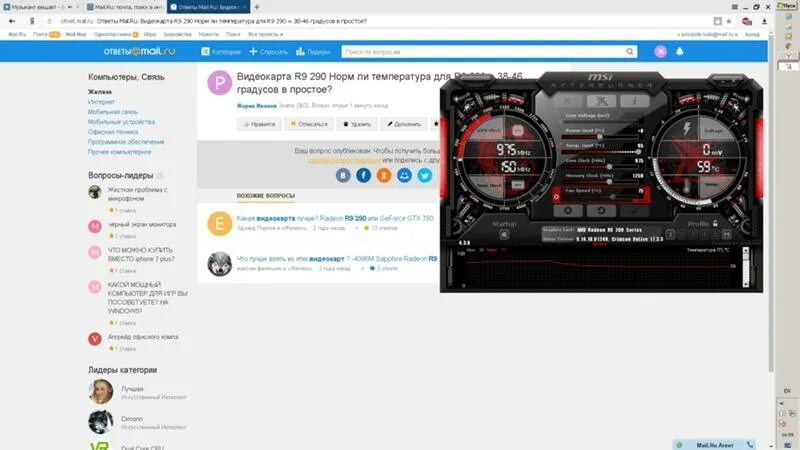Toggle the Startup Windows button in Afterburner
Image resolution: width=800 pixels, height=450 pixels.
504,234
